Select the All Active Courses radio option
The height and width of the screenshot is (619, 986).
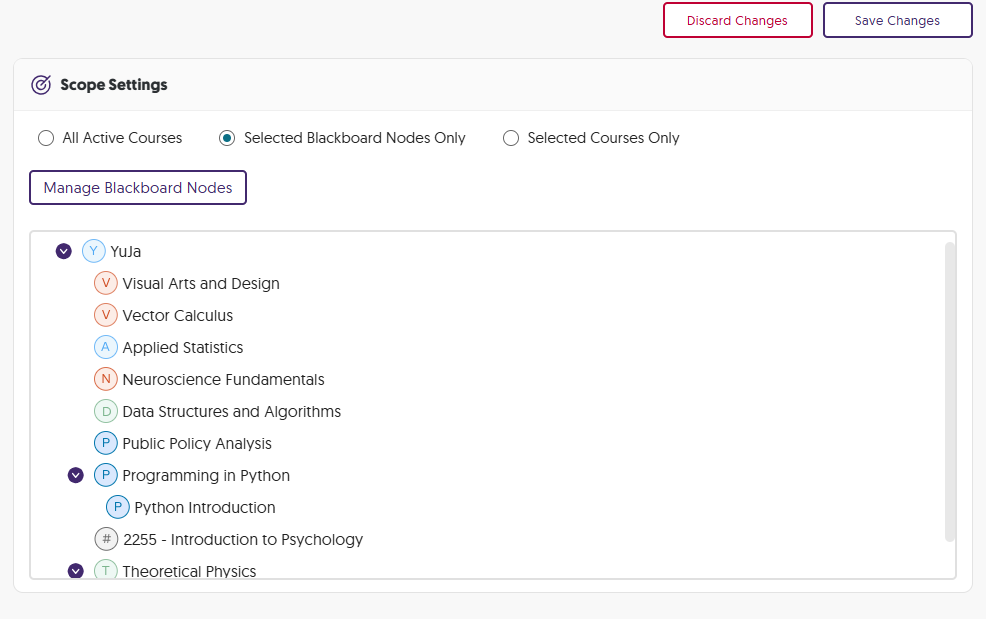pos(46,138)
